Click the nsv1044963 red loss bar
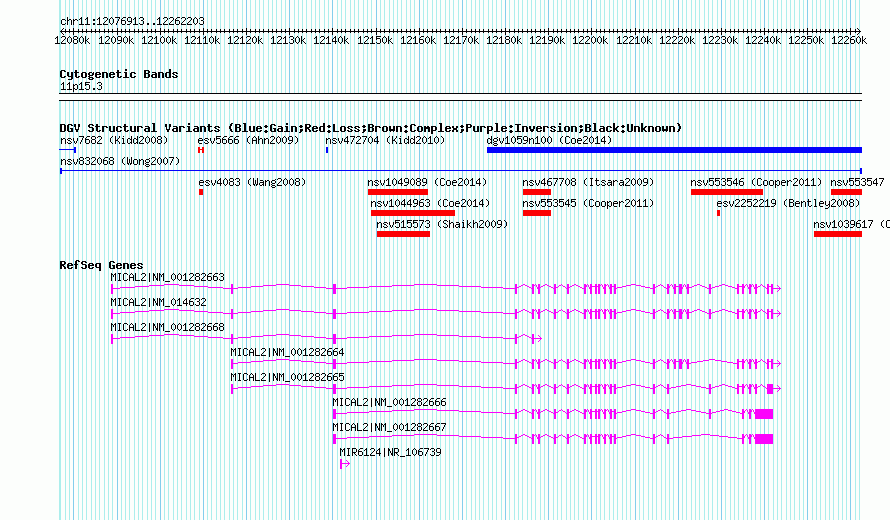Screen dimensions: 890x520 coord(413,213)
